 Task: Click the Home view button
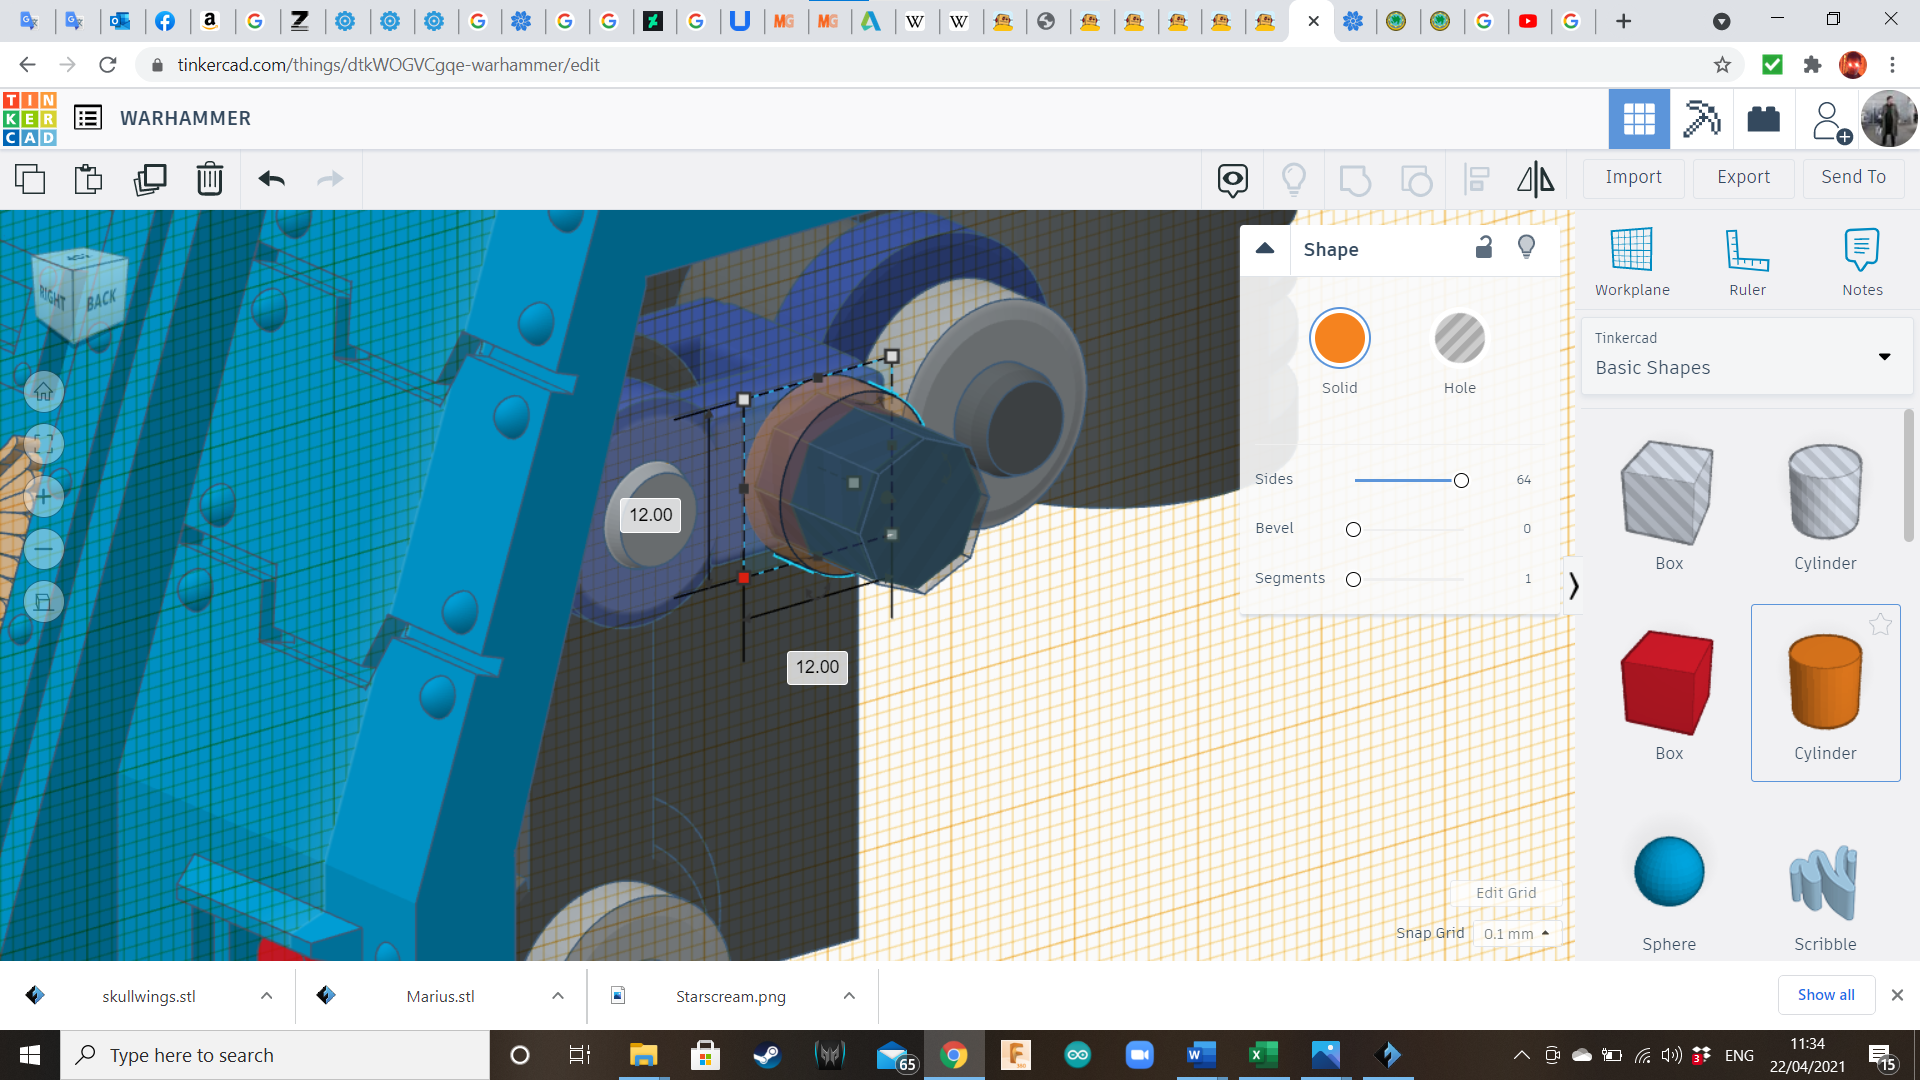click(x=44, y=392)
